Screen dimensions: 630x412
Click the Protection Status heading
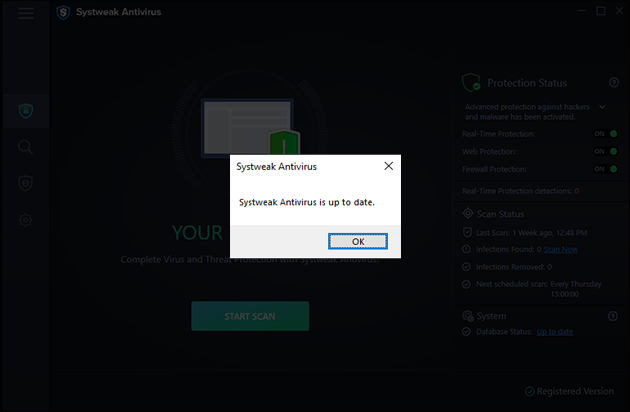(527, 83)
